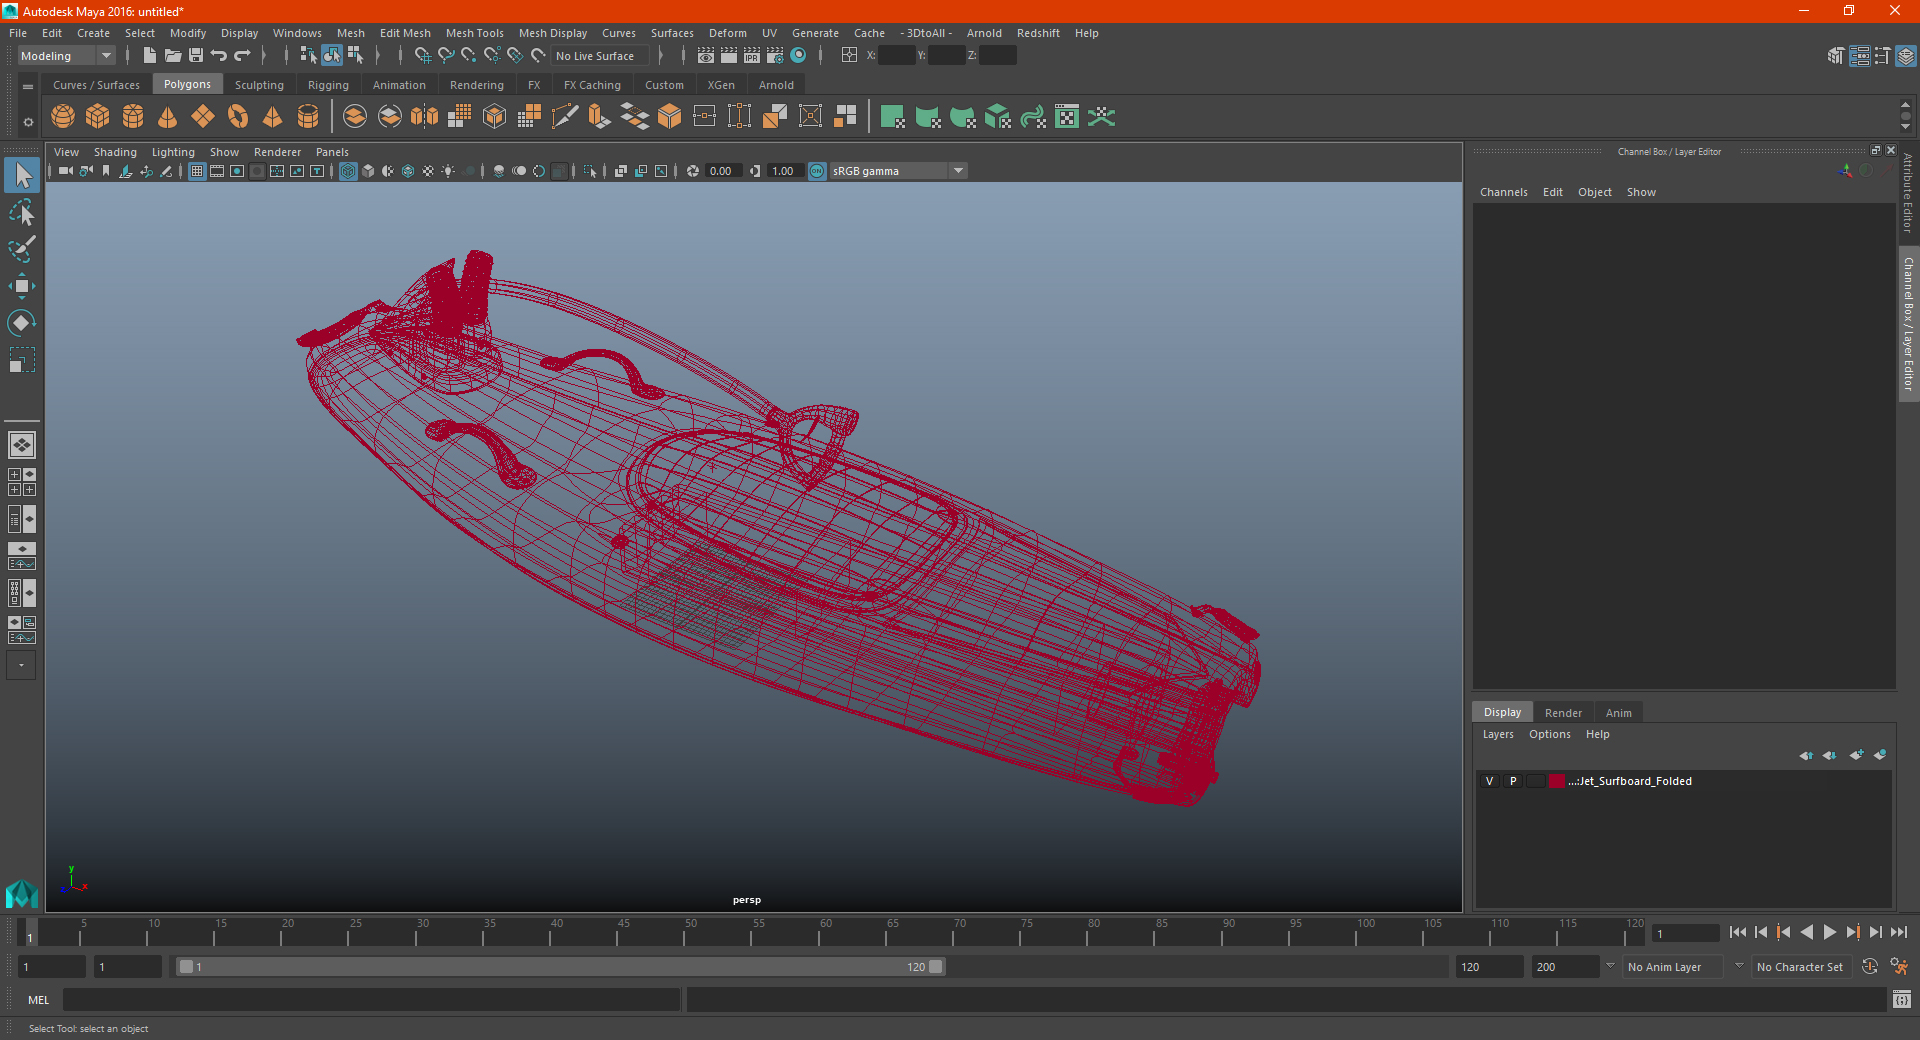1920x1040 pixels.
Task: Toggle playback P of Jet_Surfboard_Folded layer
Action: point(1513,781)
